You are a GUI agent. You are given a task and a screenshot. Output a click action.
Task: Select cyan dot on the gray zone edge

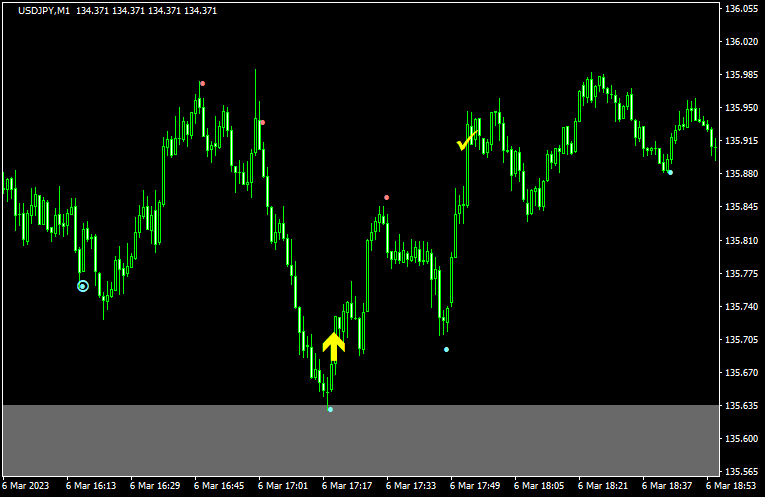330,409
